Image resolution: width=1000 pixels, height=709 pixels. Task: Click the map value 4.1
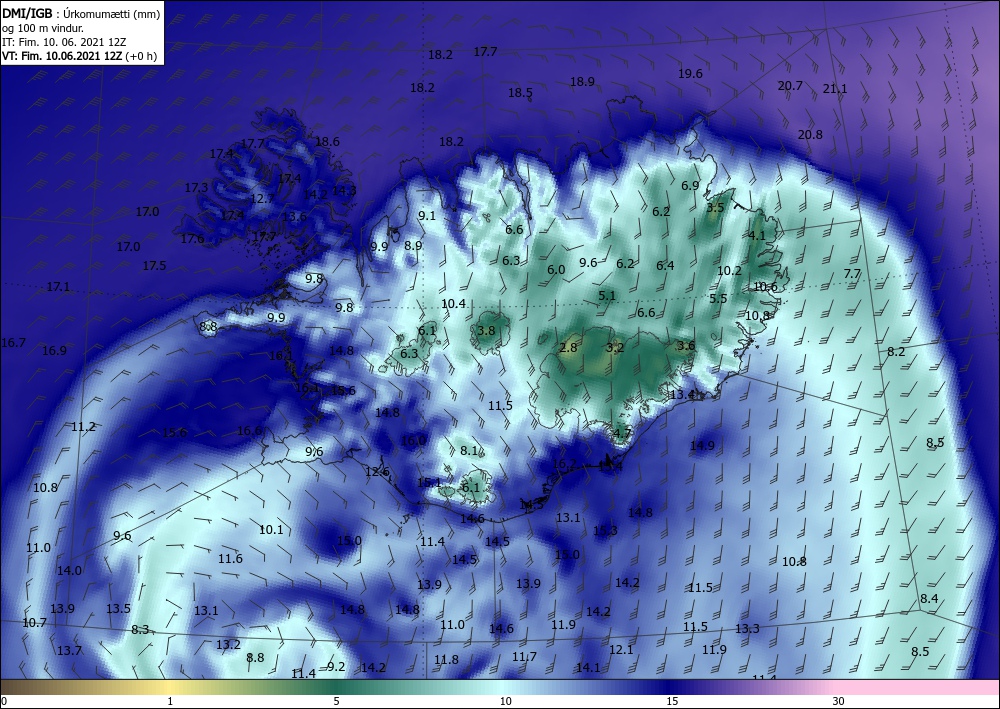pos(757,235)
